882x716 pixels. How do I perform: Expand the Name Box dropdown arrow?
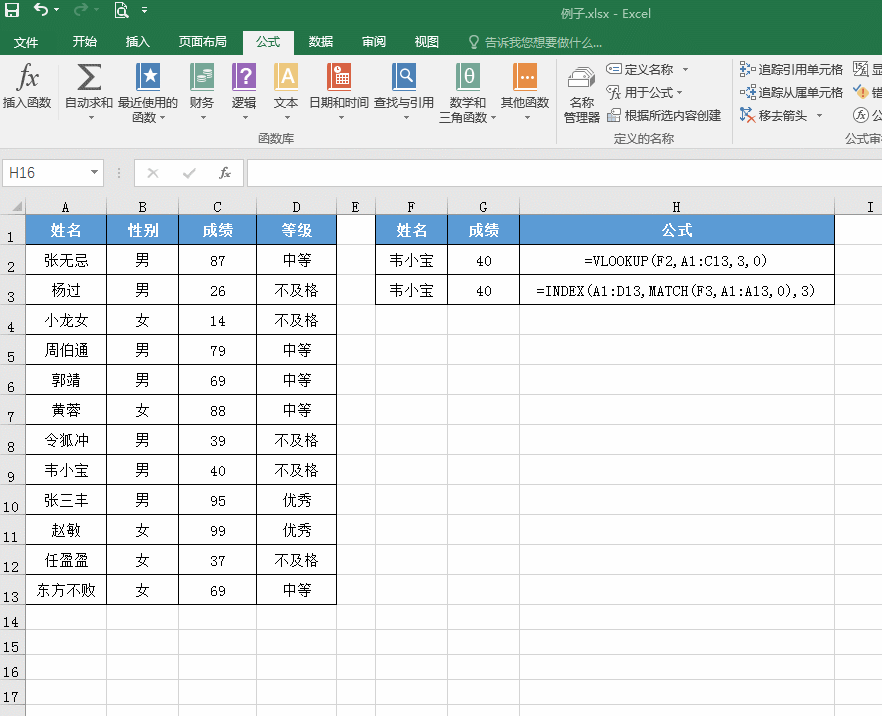pos(94,172)
